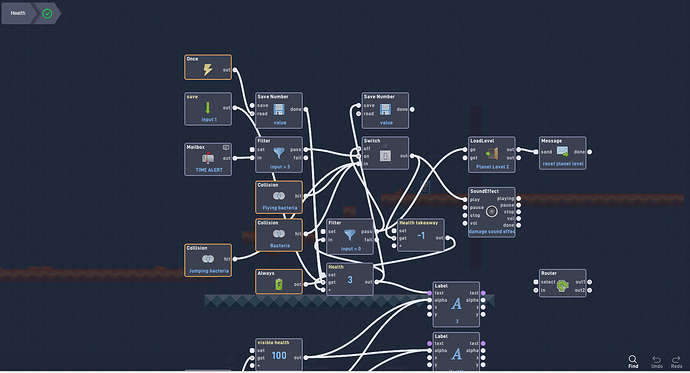This screenshot has height=373, width=690.
Task: Open the Find search tool
Action: click(633, 362)
